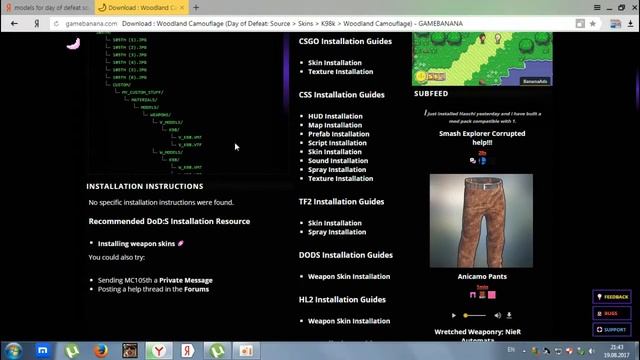Select the 'Download : Woodland' tab
The width and height of the screenshot is (640, 360).
click(x=142, y=7)
